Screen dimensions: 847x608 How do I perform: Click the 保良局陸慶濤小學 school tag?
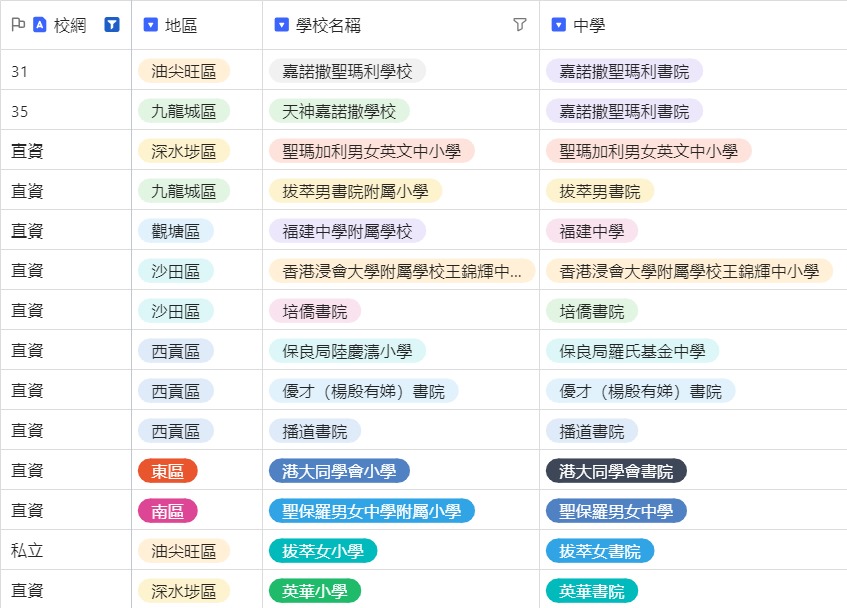(x=347, y=351)
